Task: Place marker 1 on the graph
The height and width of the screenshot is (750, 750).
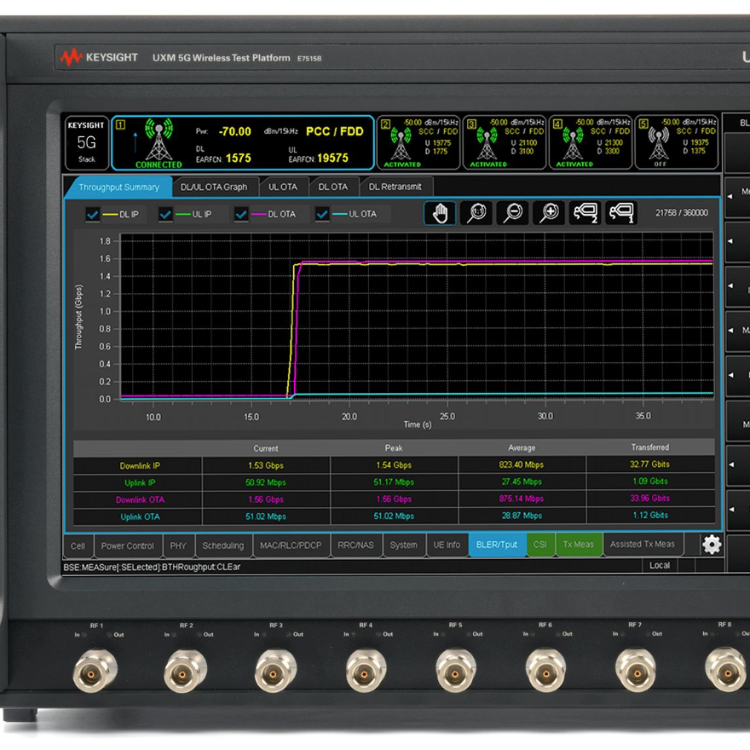Action: (x=621, y=213)
